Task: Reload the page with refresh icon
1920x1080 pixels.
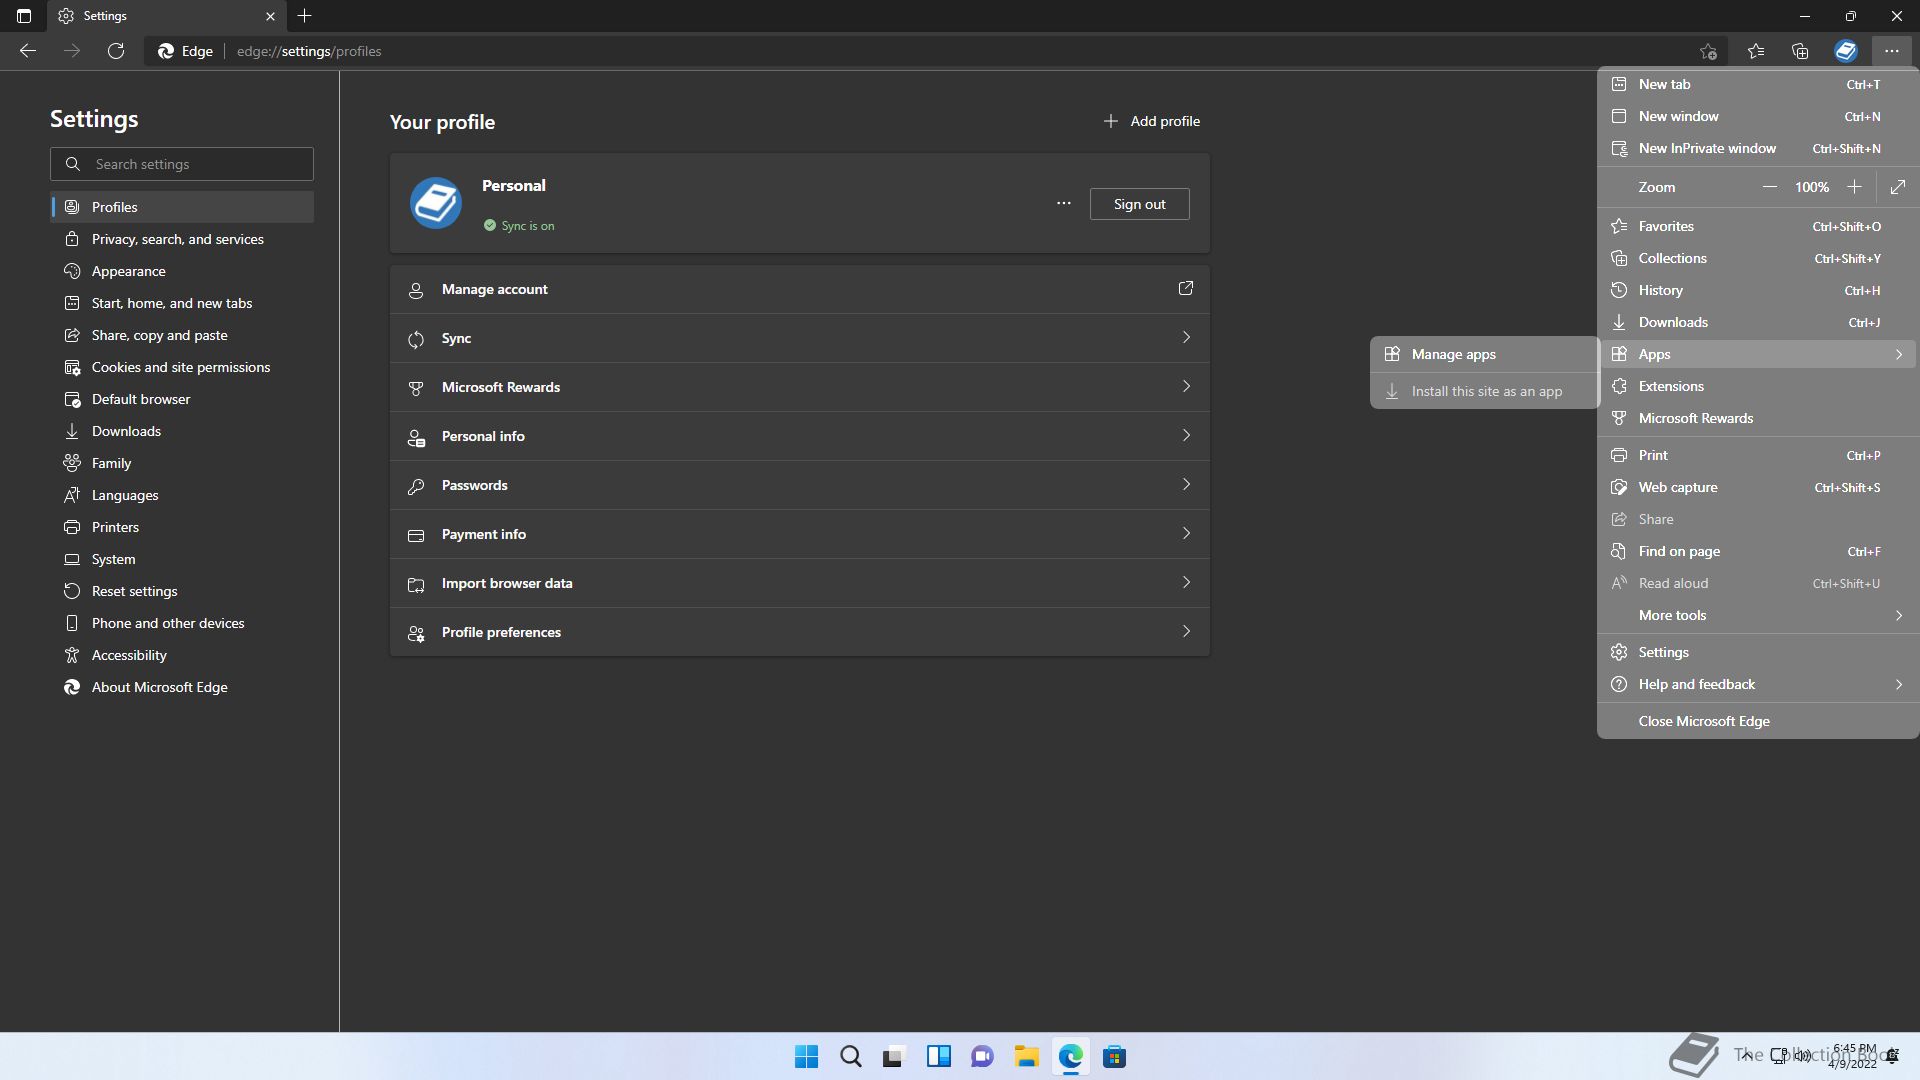Action: [x=116, y=51]
